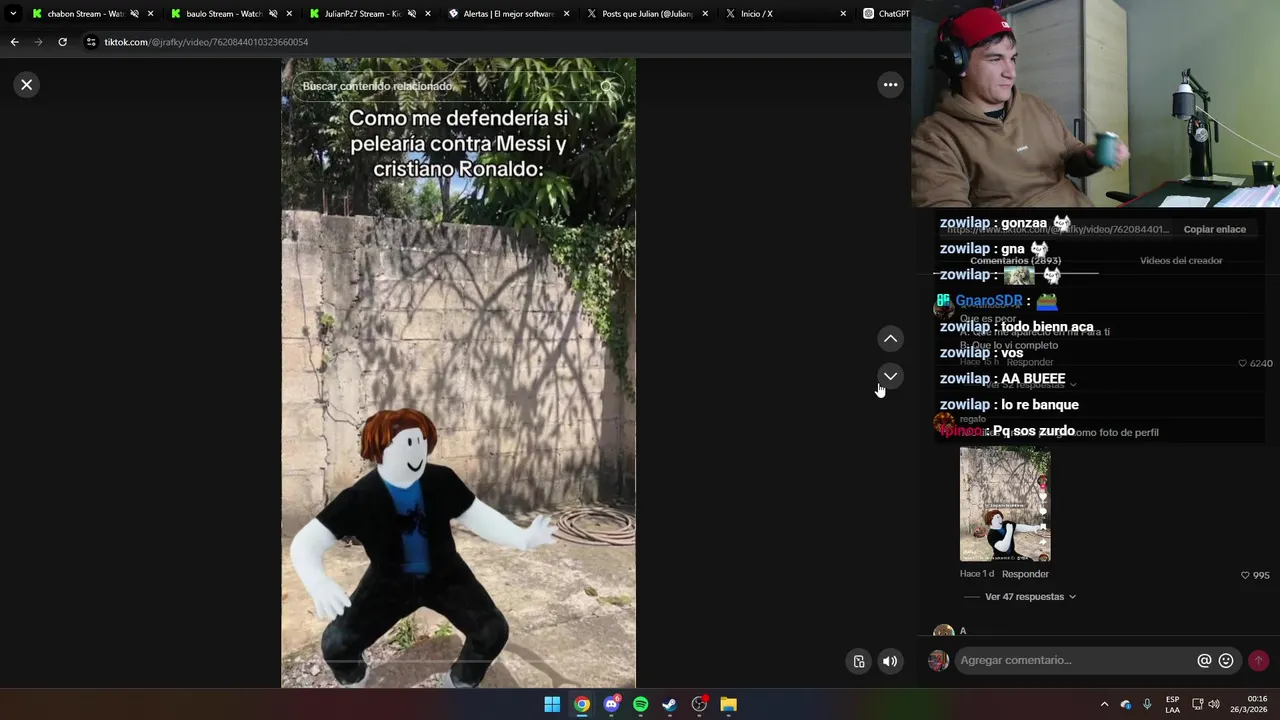Open the tab search dropdown arrow
This screenshot has width=1280, height=720.
(13, 14)
